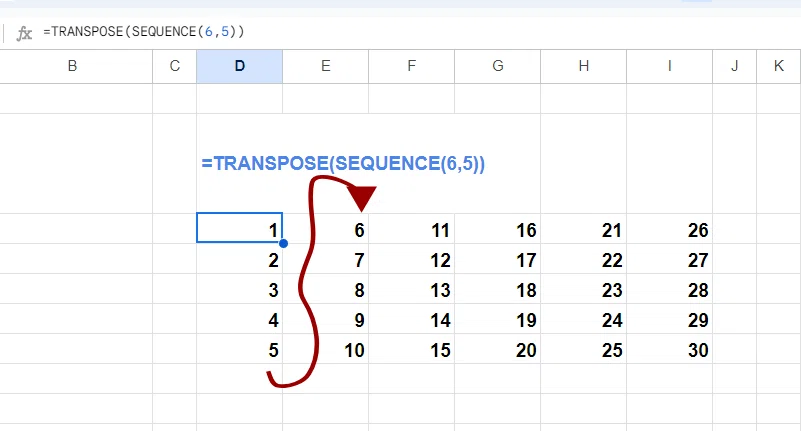Select the cell containing 30
The width and height of the screenshot is (801, 431).
coord(670,349)
